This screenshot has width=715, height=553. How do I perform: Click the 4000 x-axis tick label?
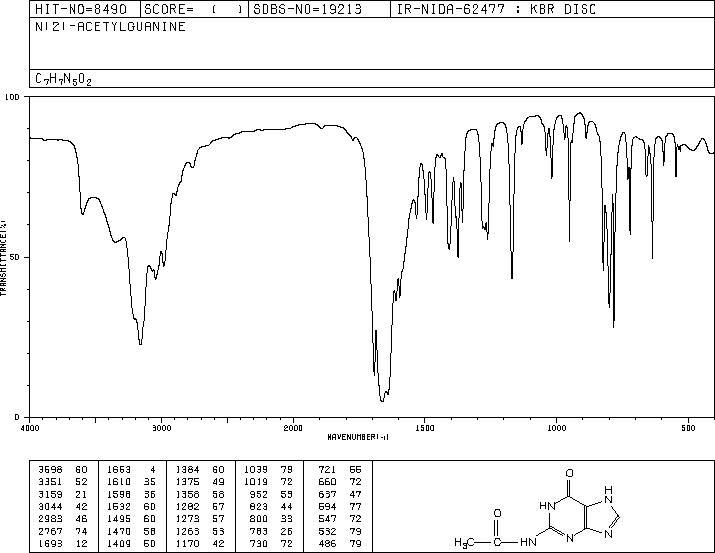coord(30,428)
